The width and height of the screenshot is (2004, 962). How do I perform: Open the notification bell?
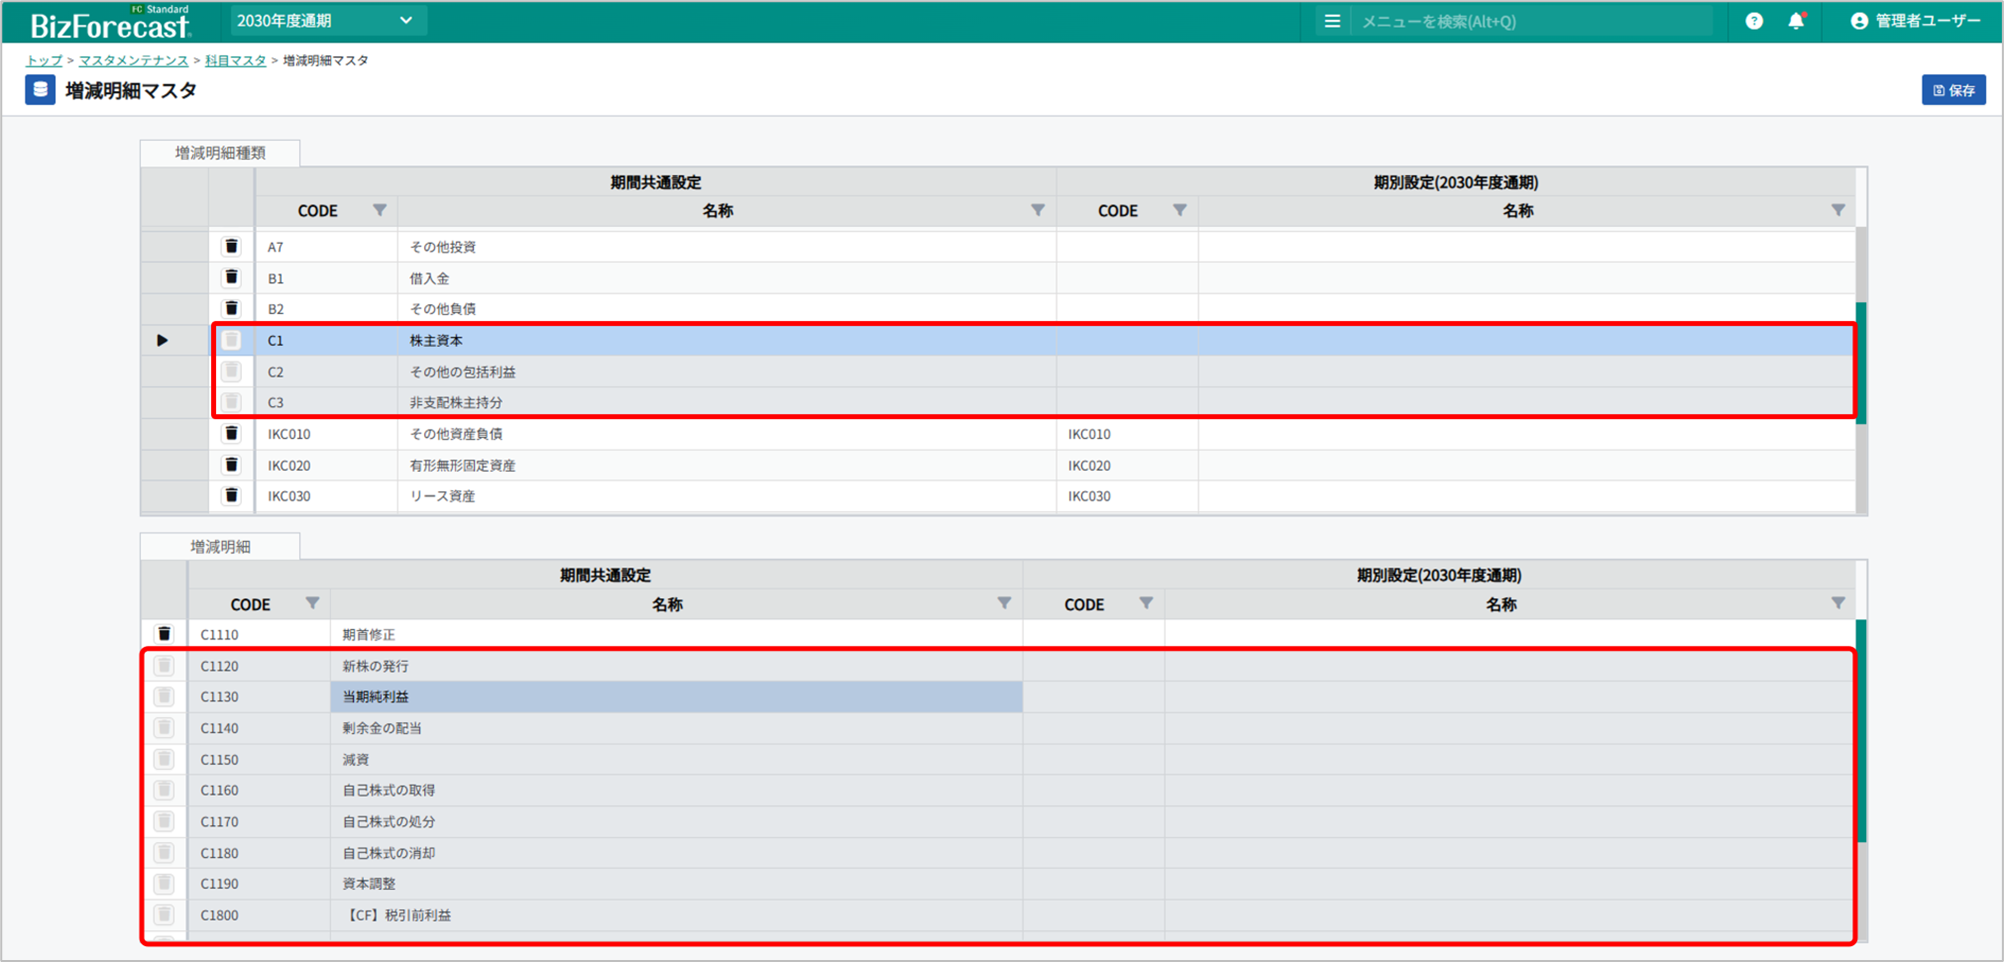(1796, 21)
